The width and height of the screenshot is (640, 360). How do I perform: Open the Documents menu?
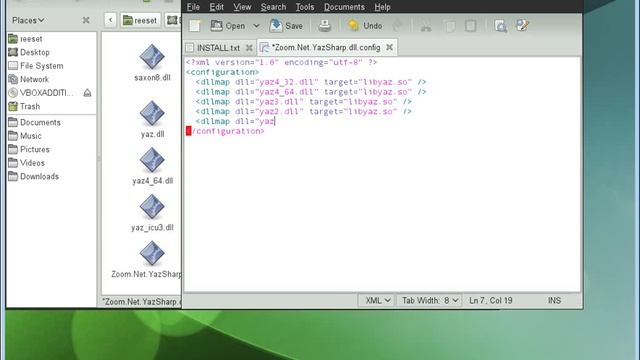344,7
